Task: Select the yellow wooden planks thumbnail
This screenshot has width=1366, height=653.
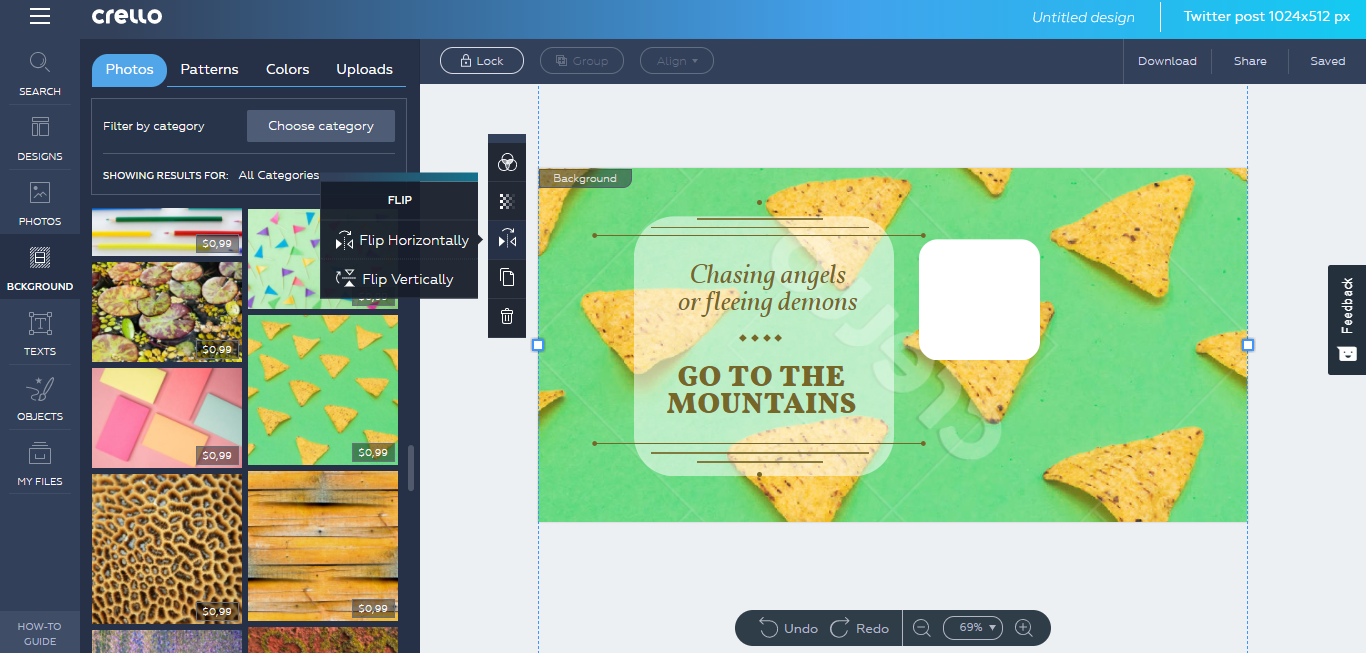Action: pyautogui.click(x=323, y=546)
